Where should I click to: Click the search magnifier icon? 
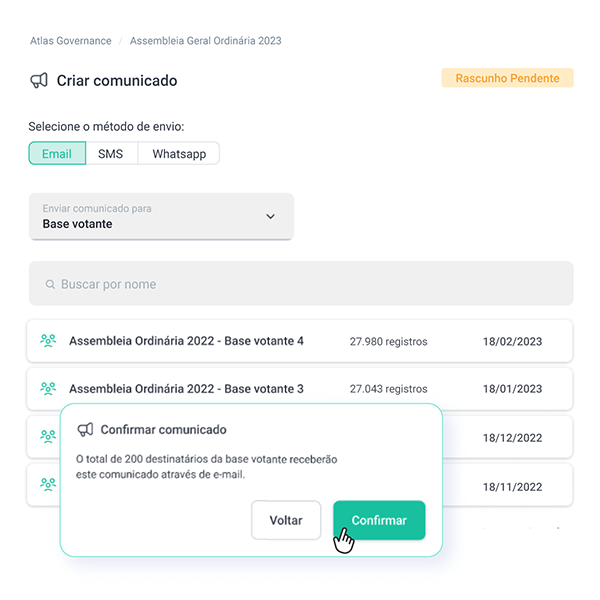tap(50, 285)
